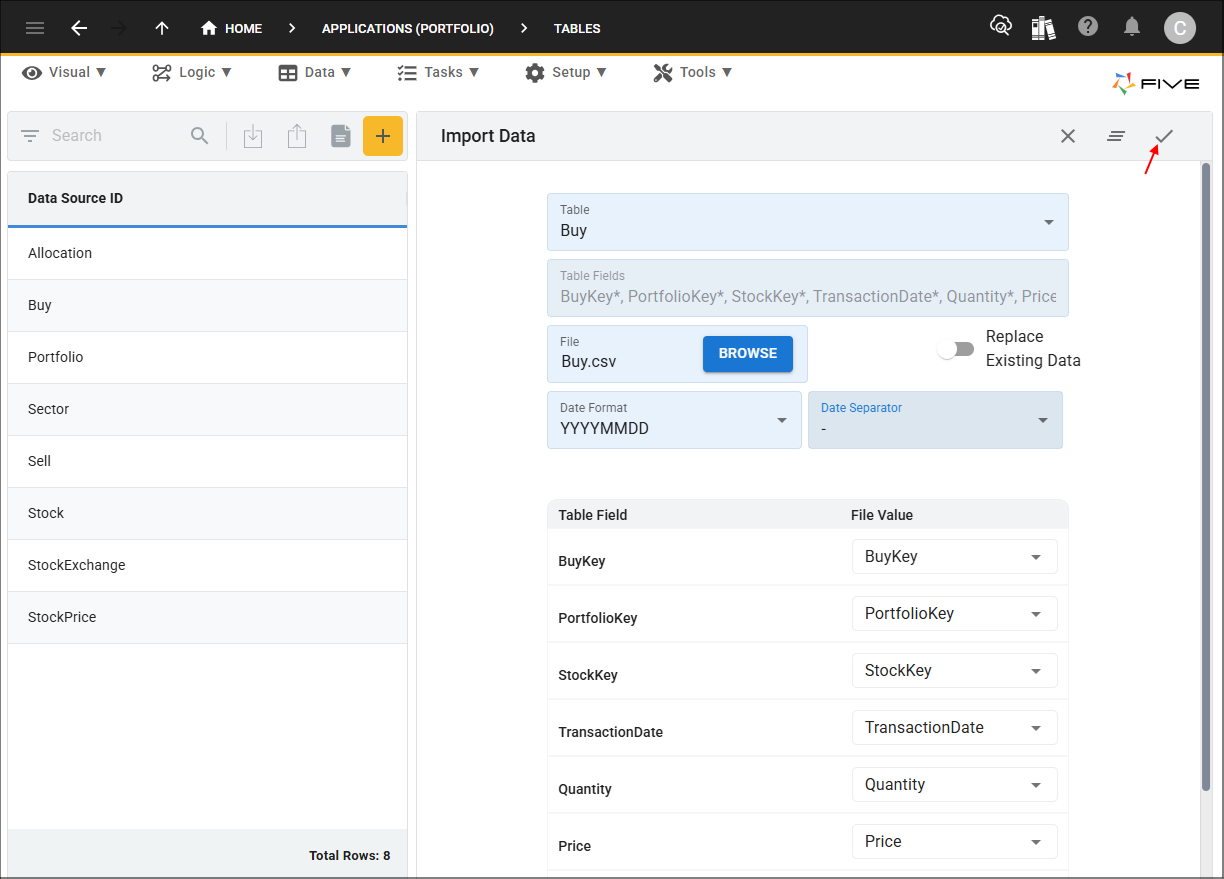Click the library books icon in header
This screenshot has height=879, width=1224.
click(1043, 27)
